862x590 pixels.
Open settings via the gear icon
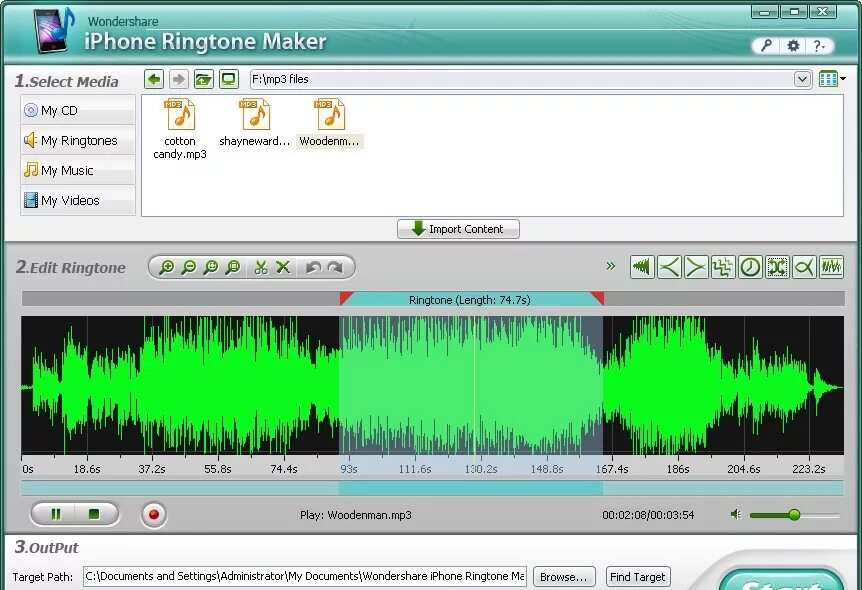pyautogui.click(x=793, y=46)
